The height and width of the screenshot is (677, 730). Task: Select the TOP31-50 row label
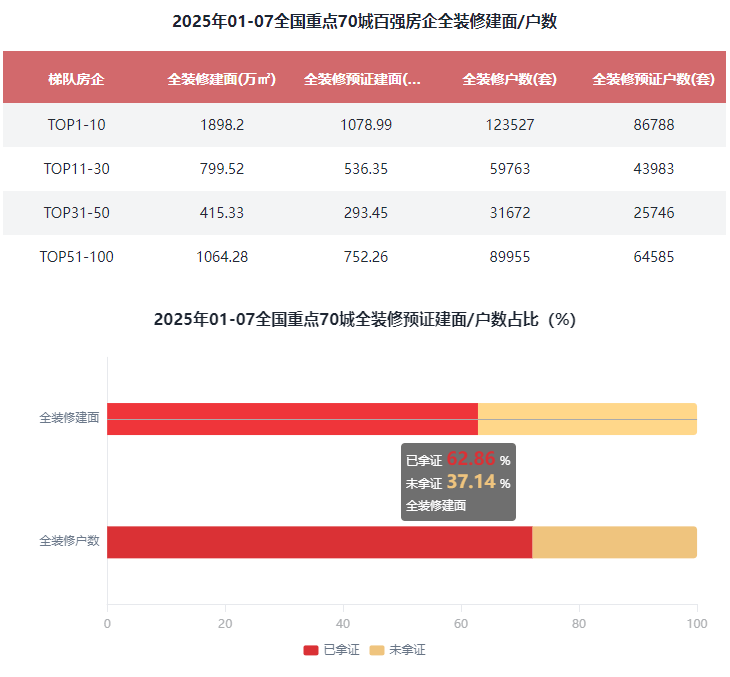(76, 213)
